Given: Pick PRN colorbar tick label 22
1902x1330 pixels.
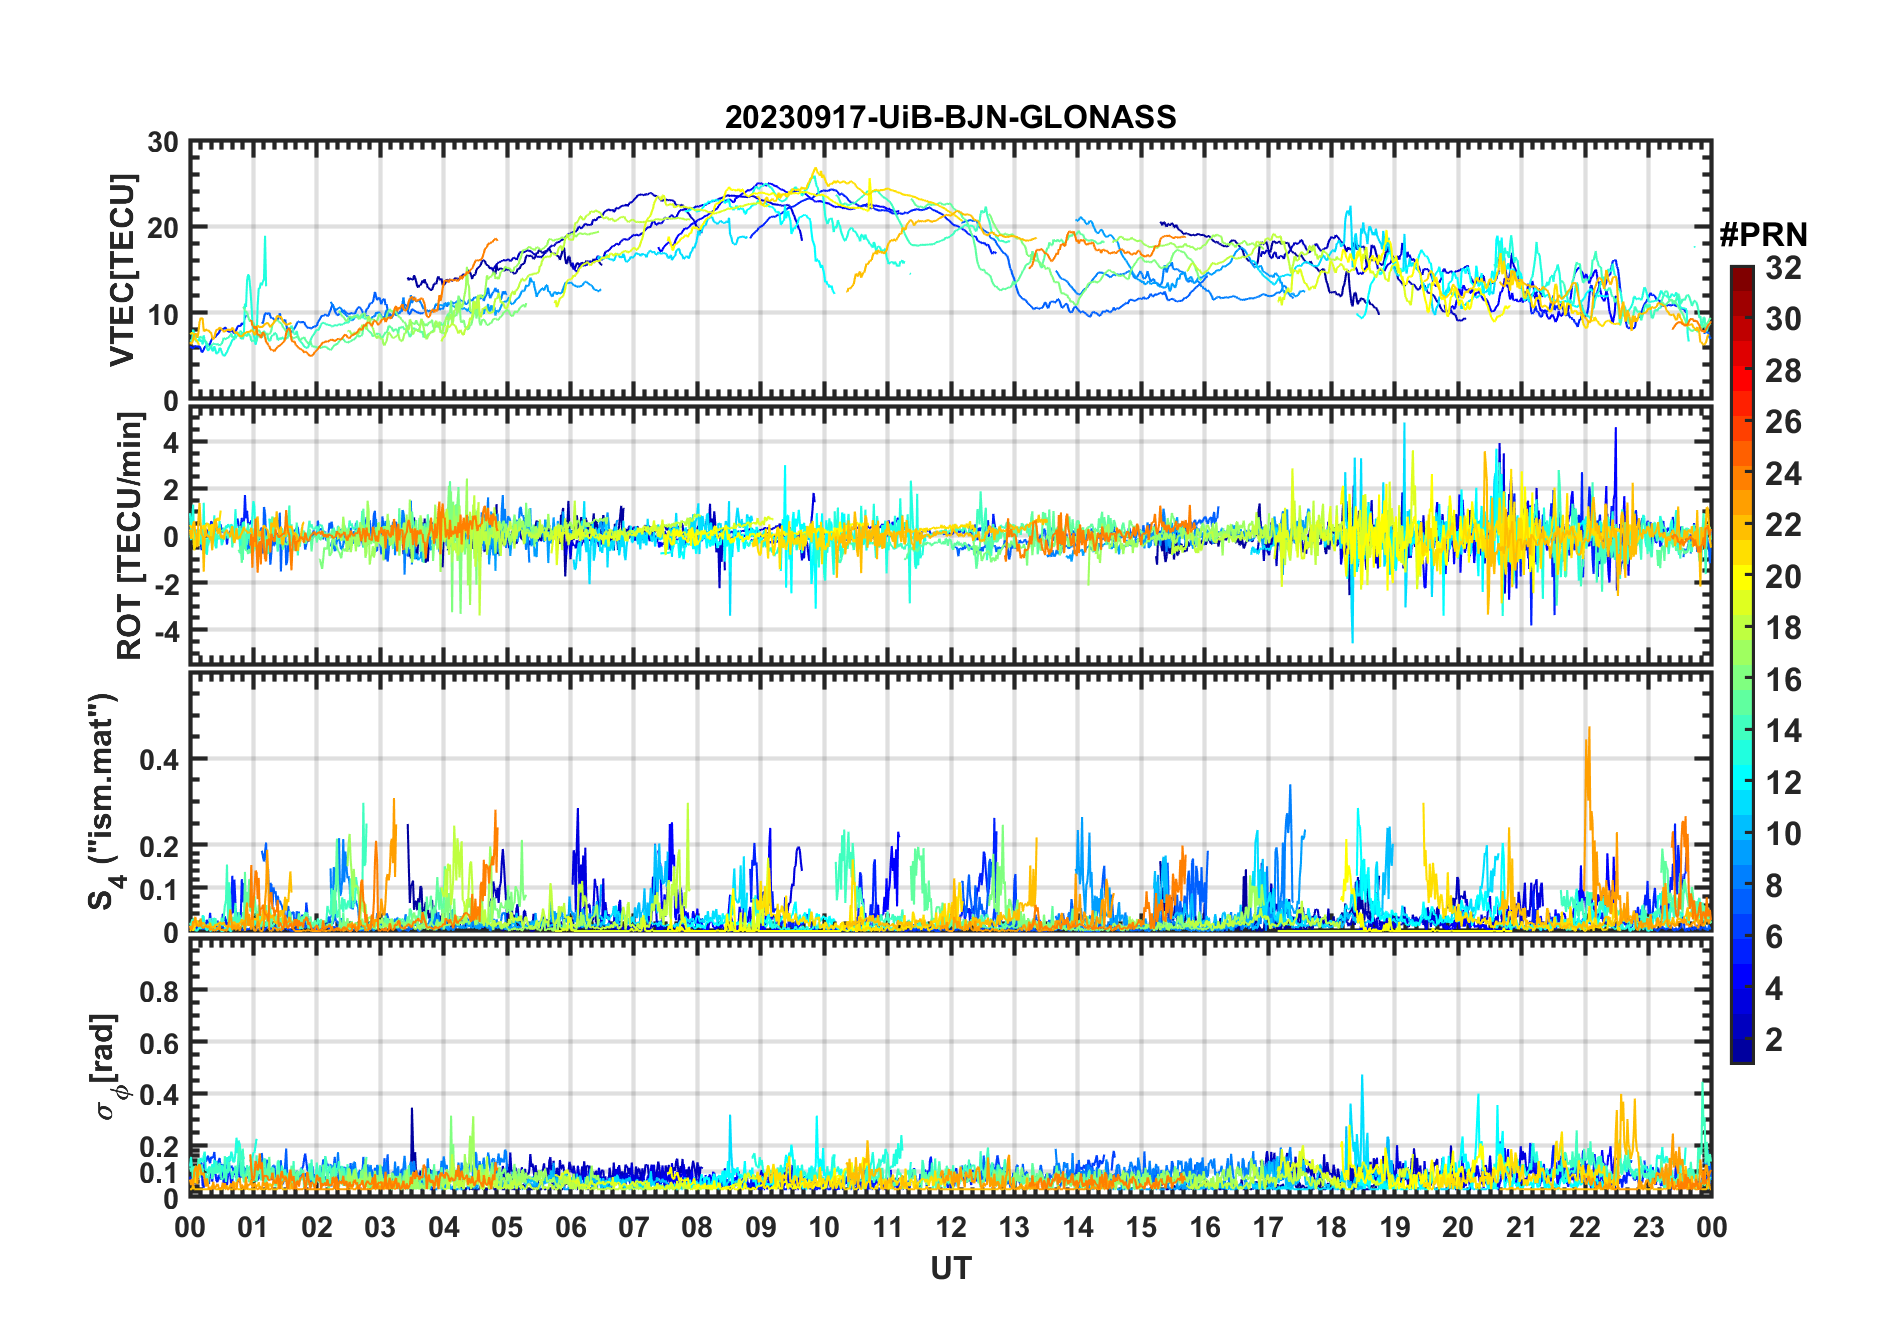Looking at the screenshot, I should coord(1783,525).
